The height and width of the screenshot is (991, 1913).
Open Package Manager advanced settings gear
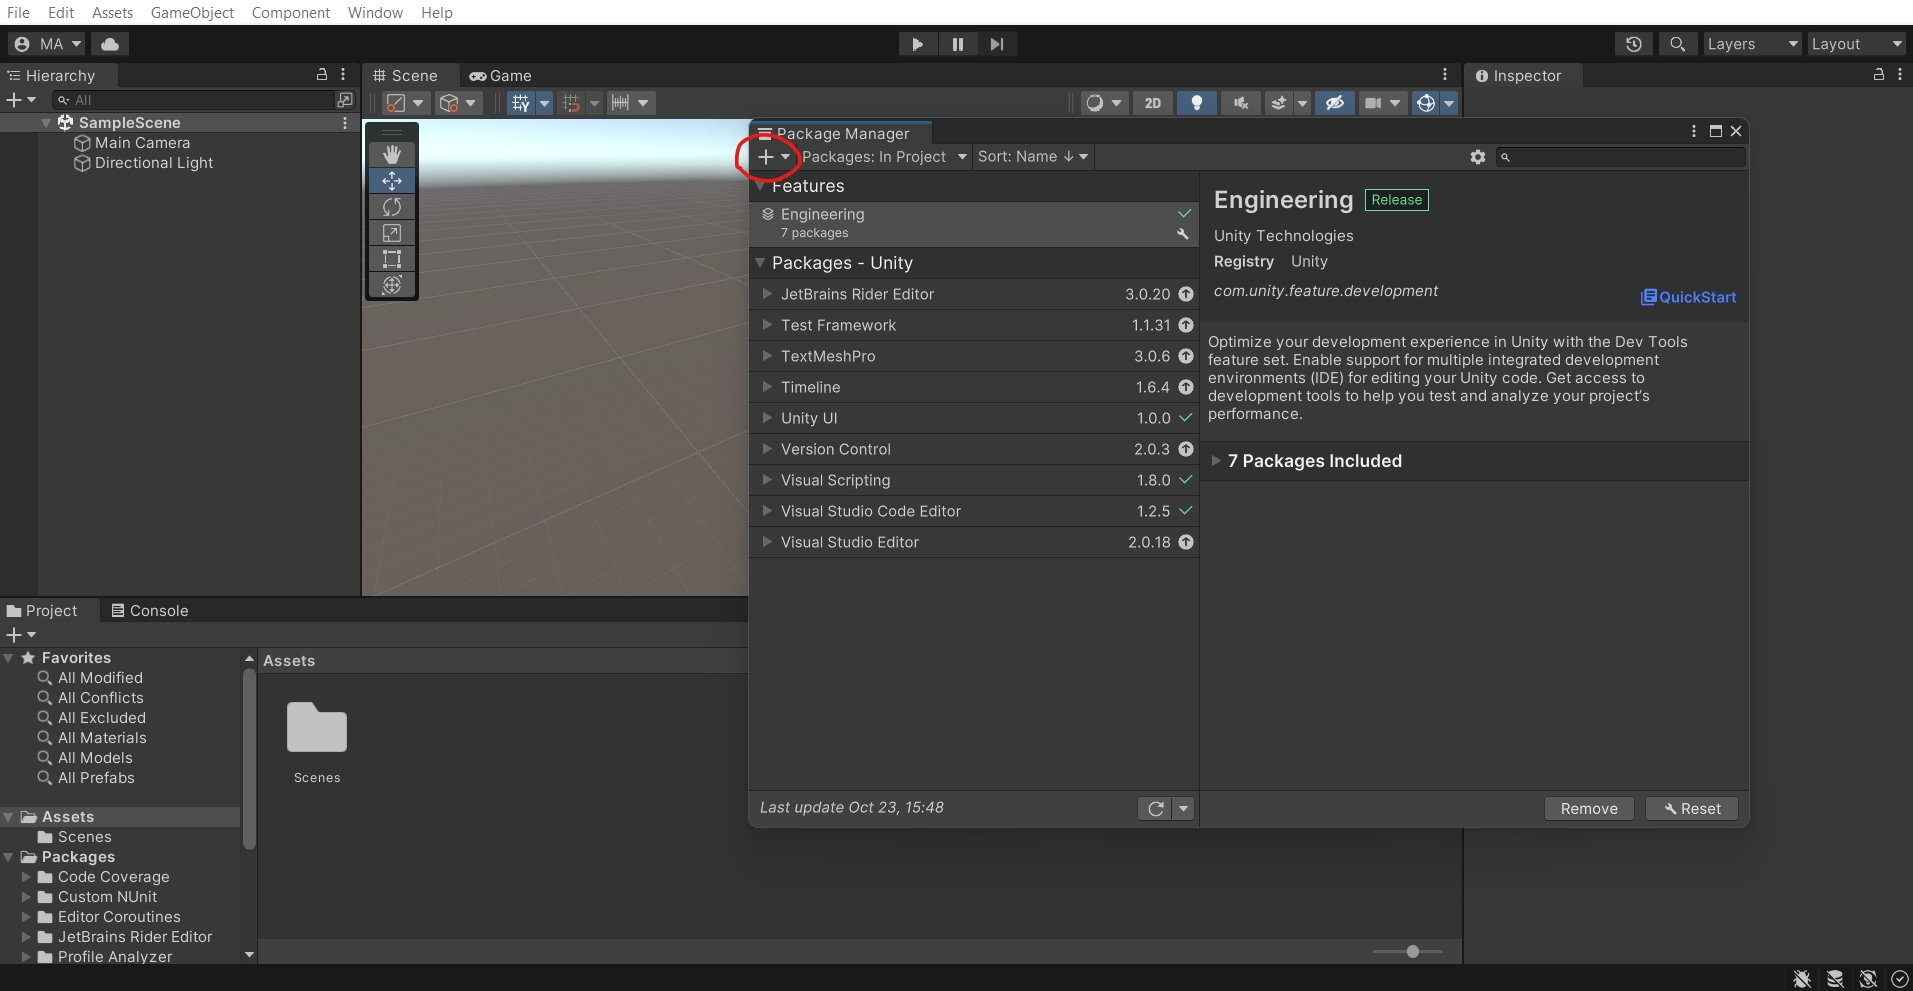(x=1477, y=157)
